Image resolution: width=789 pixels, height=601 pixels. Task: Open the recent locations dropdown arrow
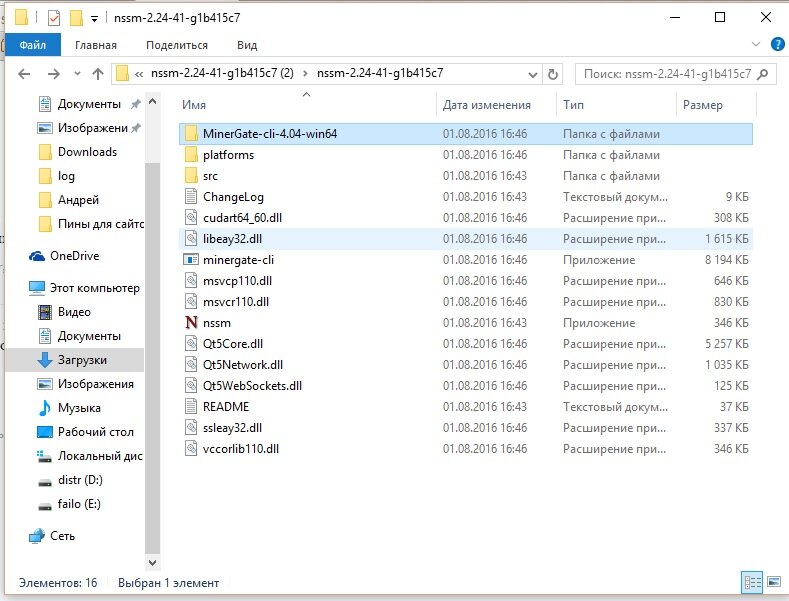click(x=77, y=74)
